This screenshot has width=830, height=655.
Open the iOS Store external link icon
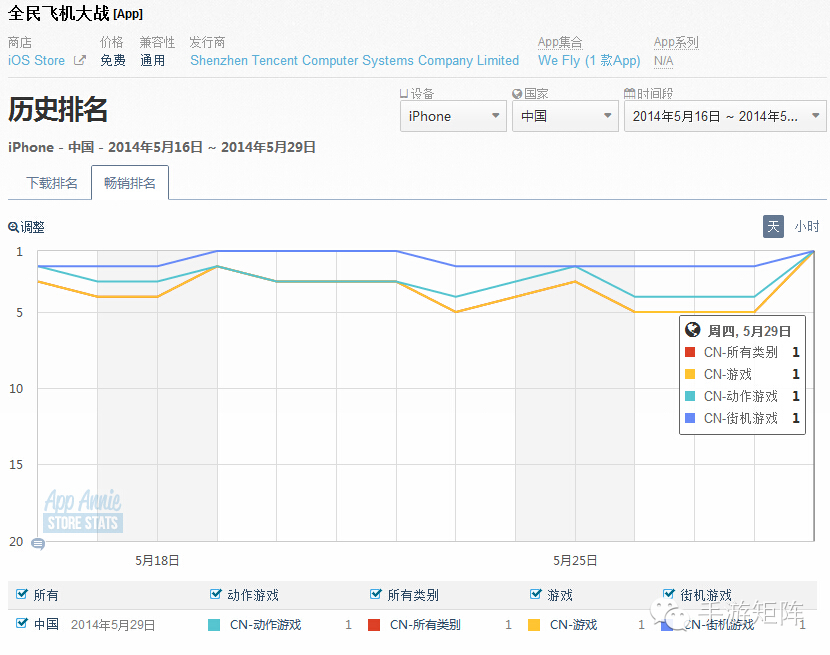click(x=79, y=60)
